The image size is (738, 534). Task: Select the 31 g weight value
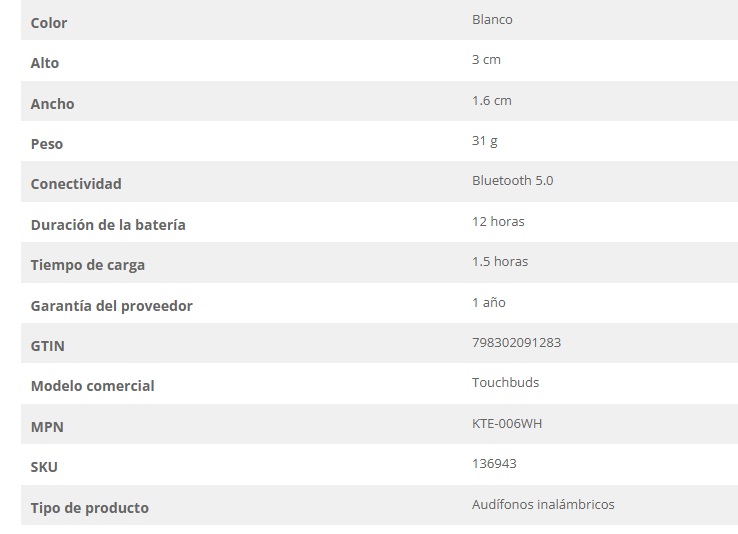point(484,141)
